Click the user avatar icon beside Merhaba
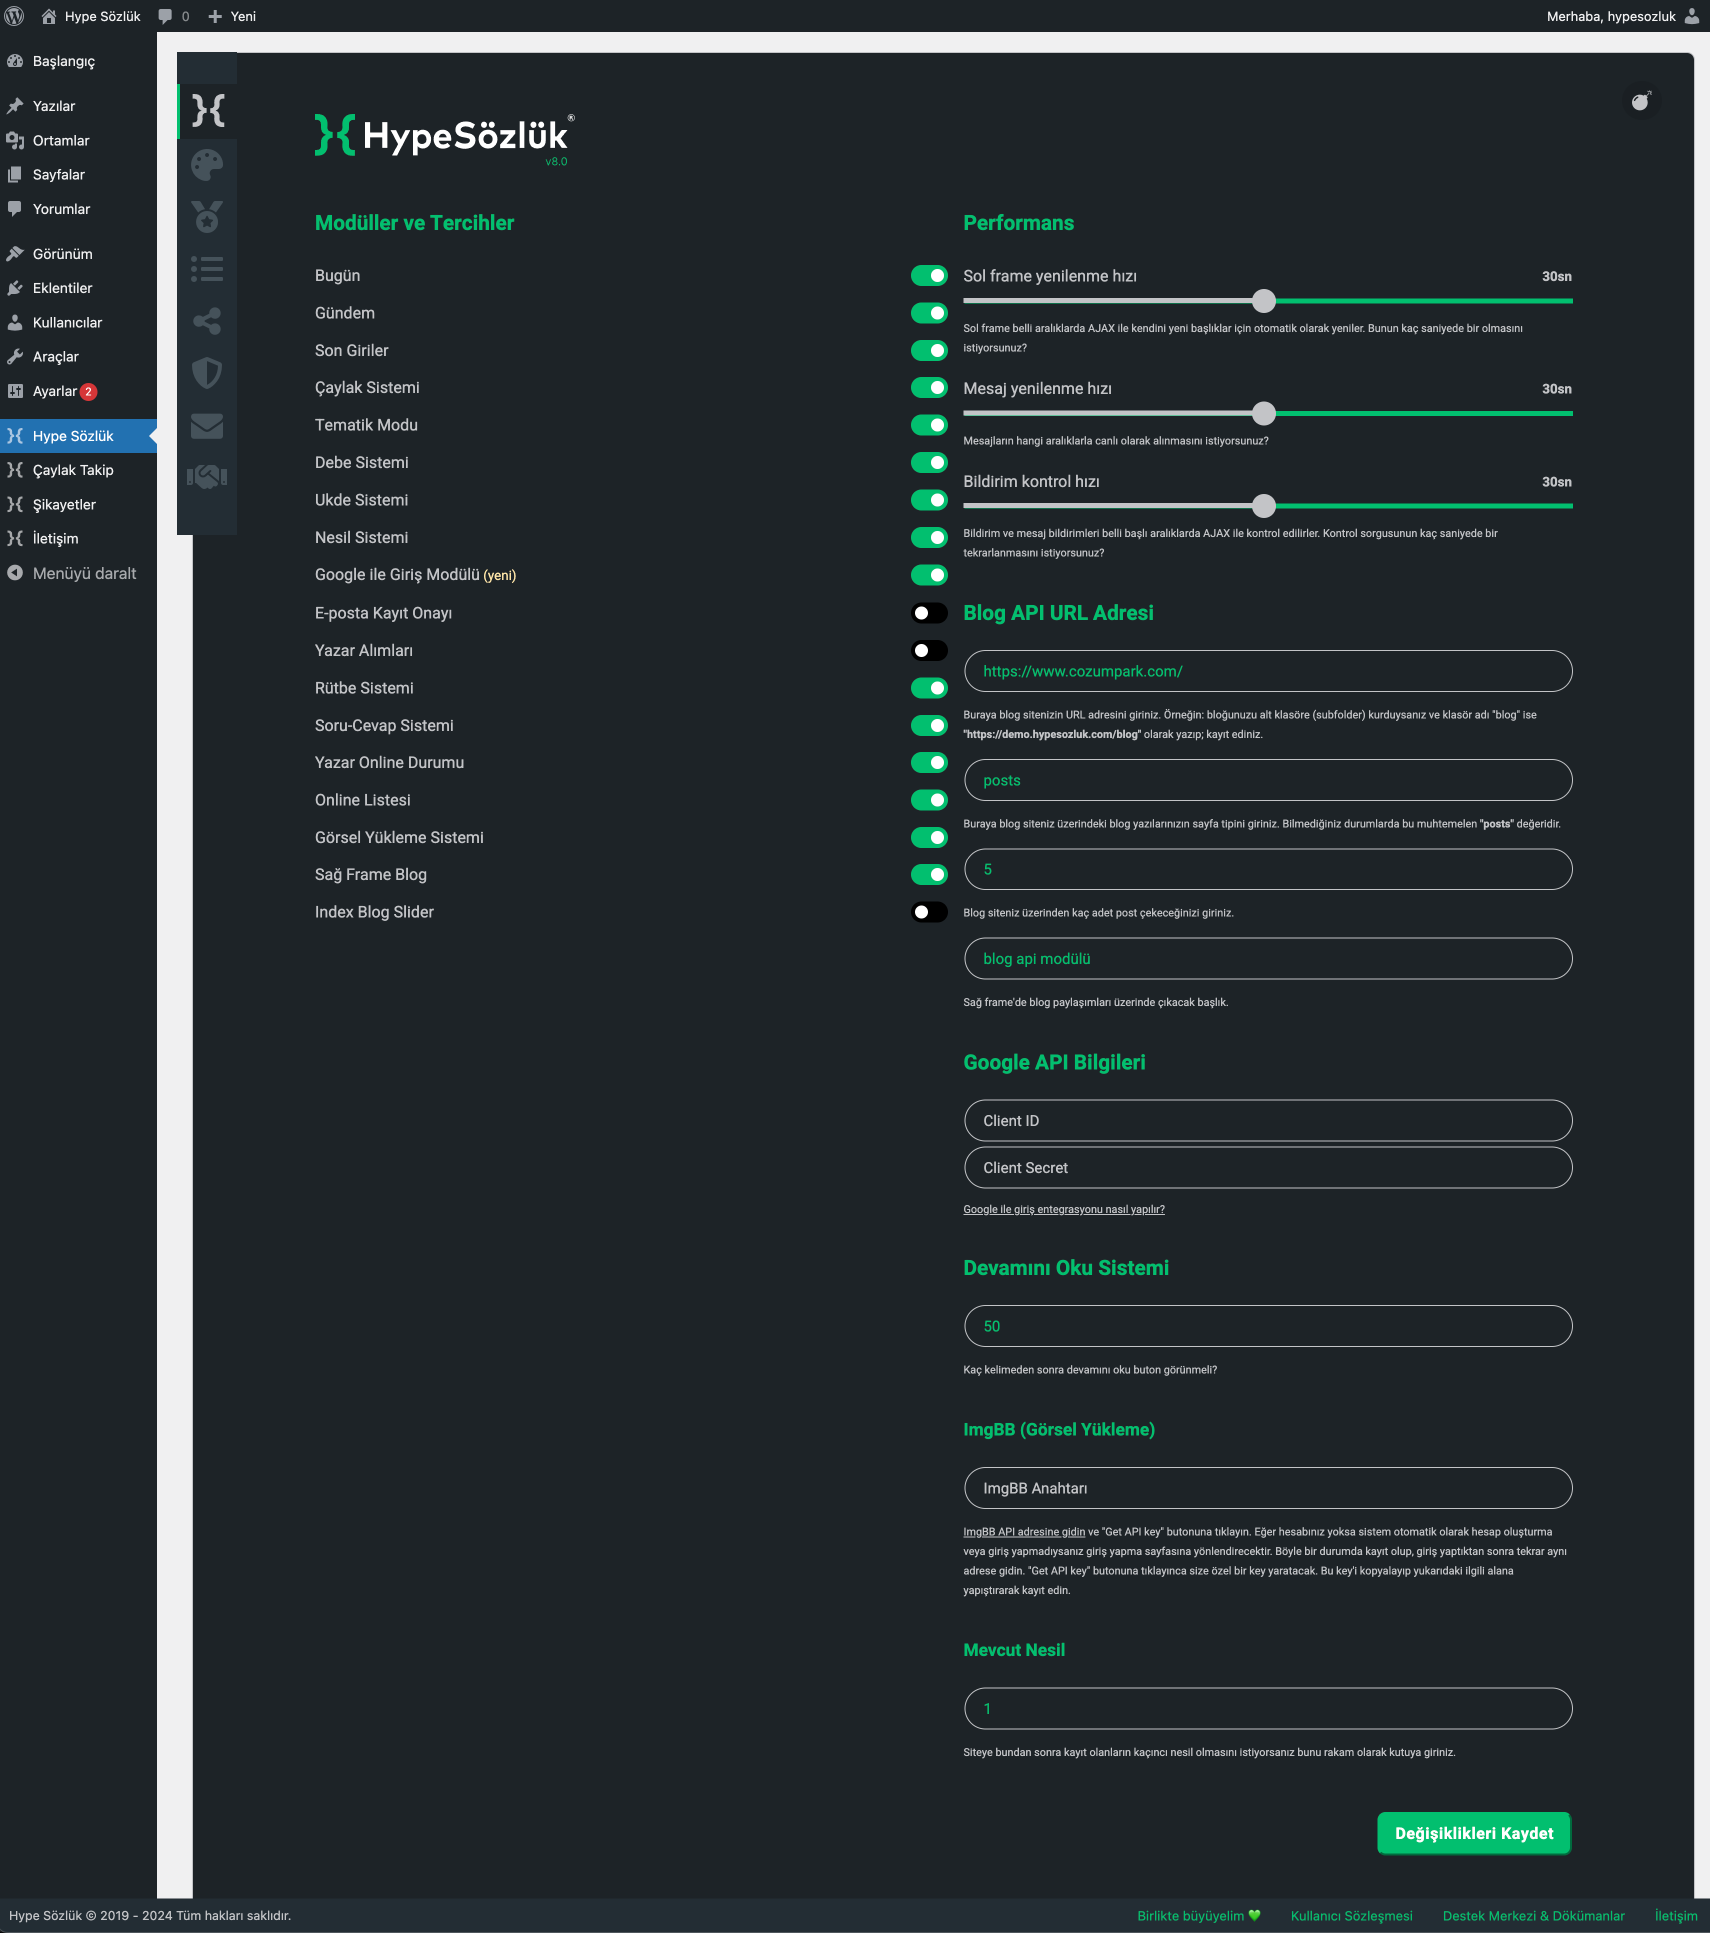The width and height of the screenshot is (1710, 1933). click(x=1692, y=16)
